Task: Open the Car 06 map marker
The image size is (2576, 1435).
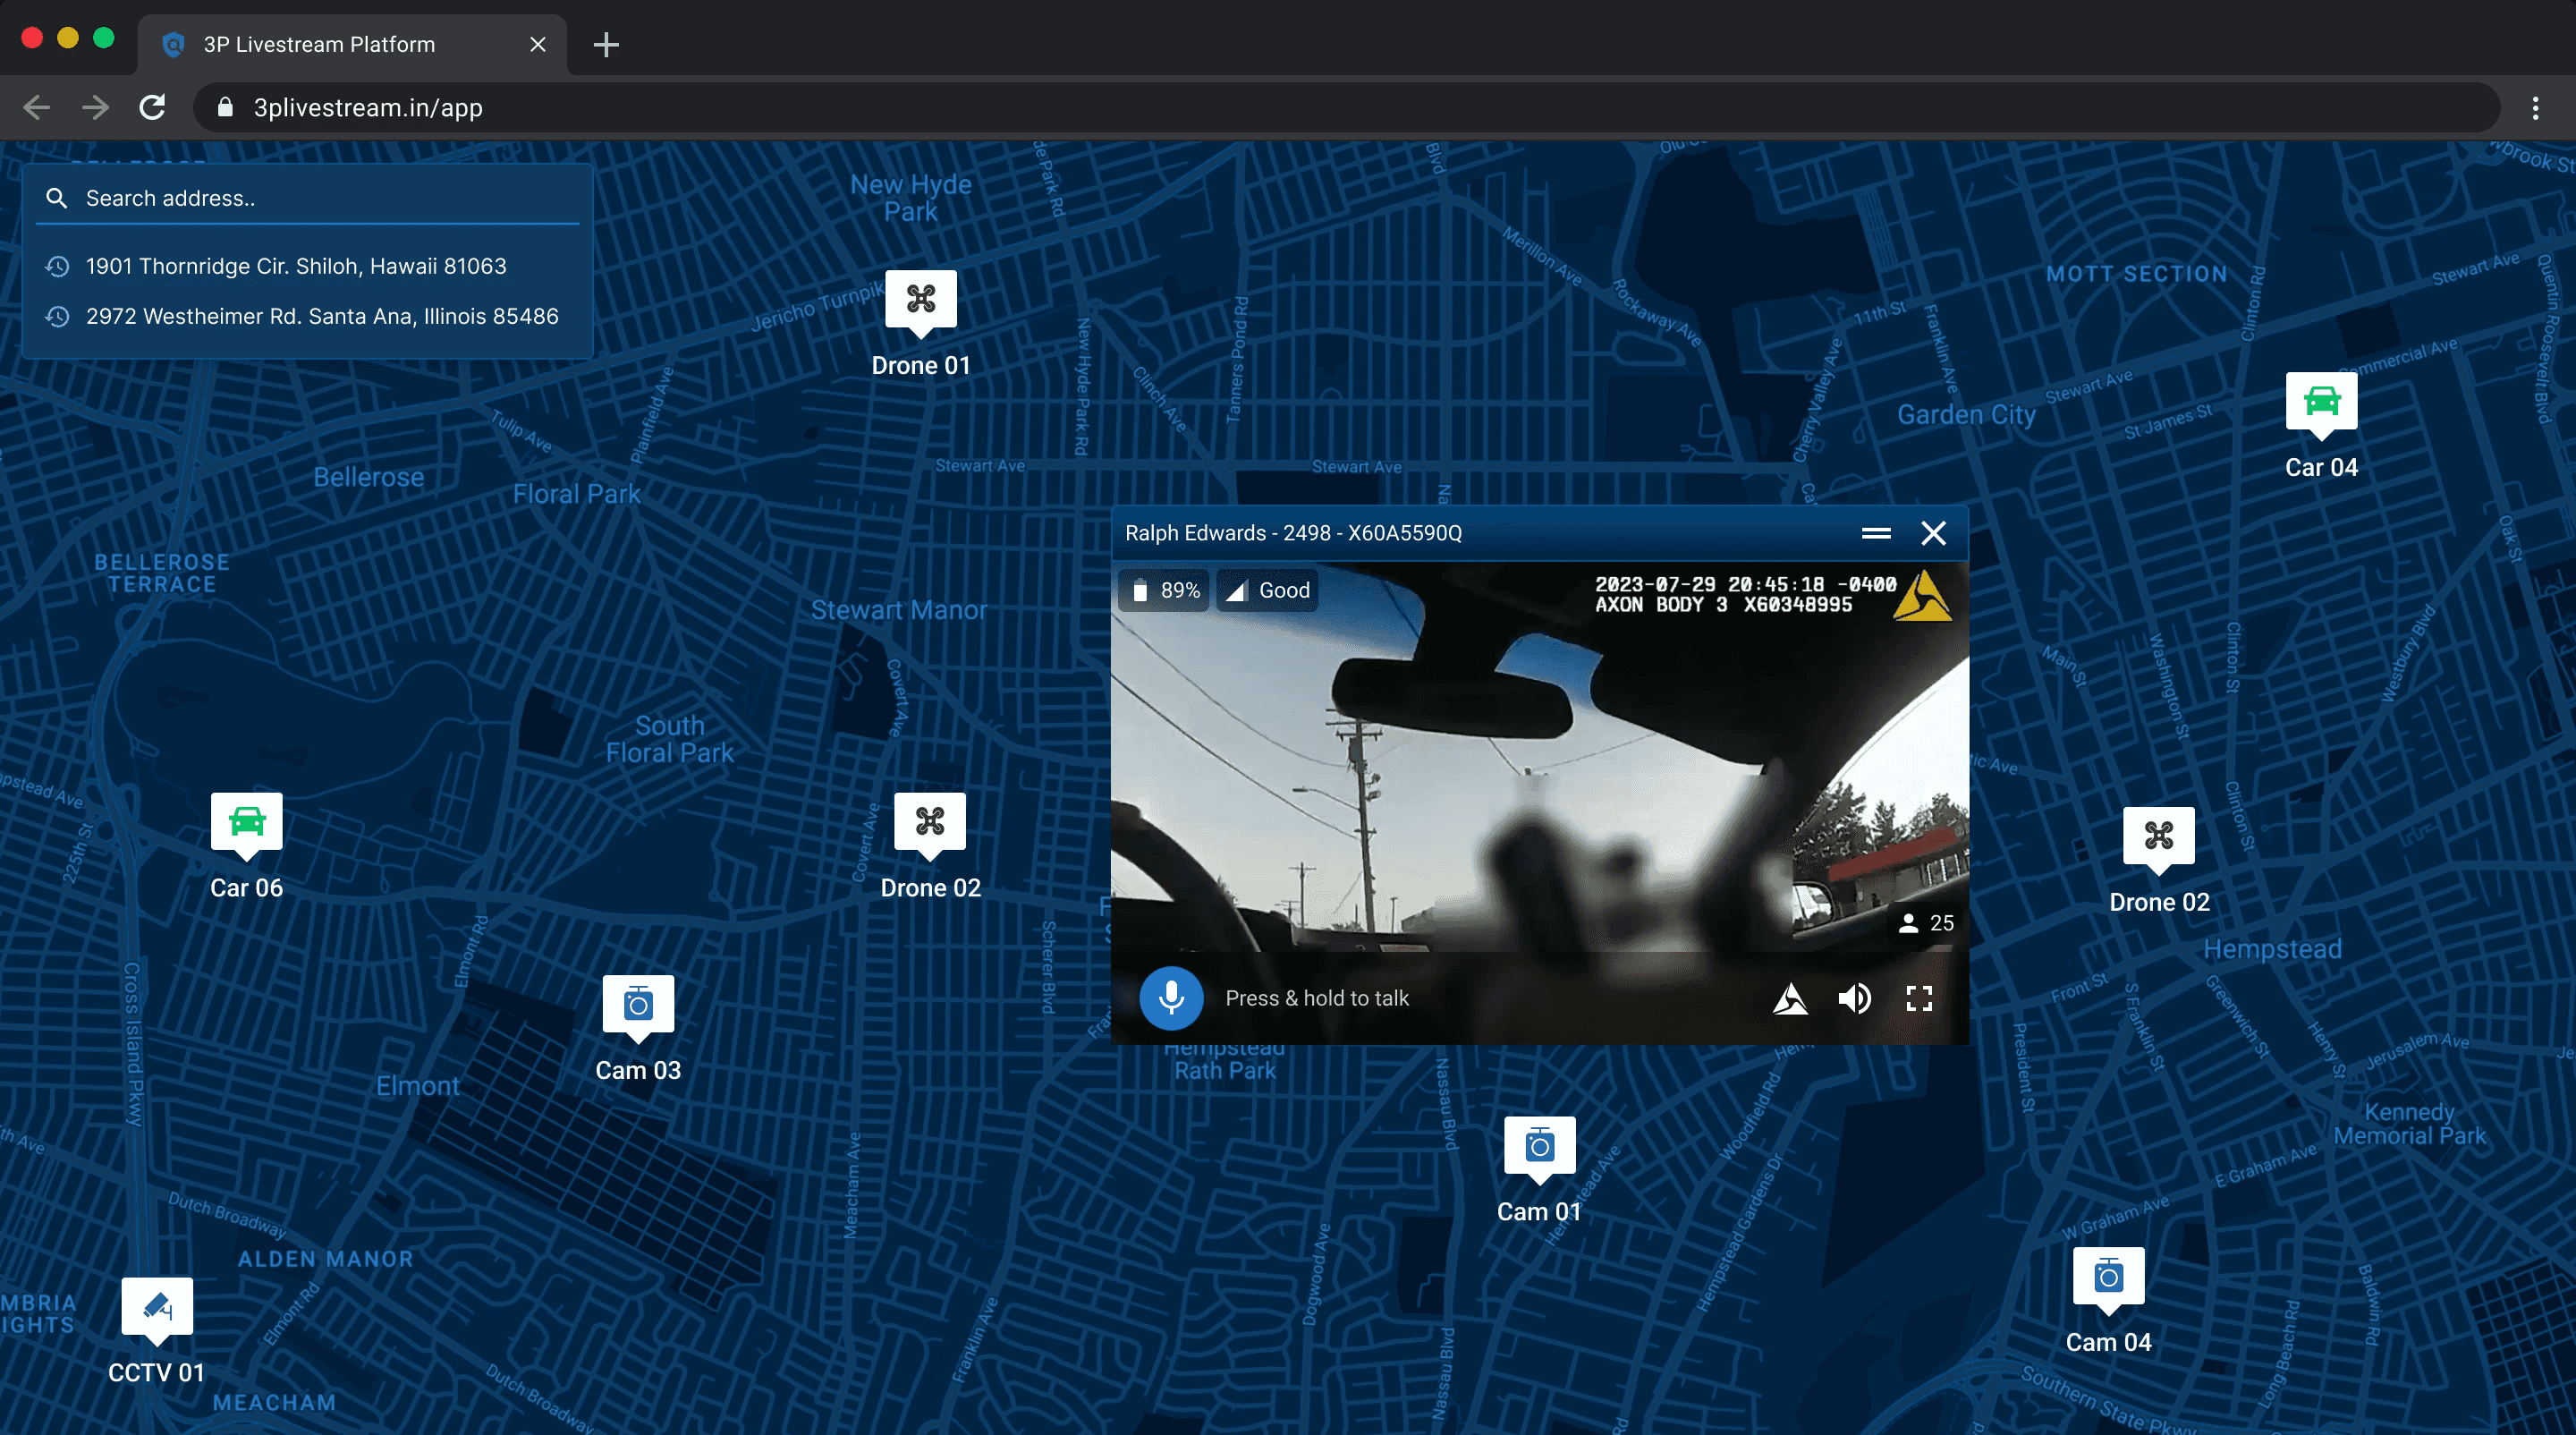Action: coord(246,822)
